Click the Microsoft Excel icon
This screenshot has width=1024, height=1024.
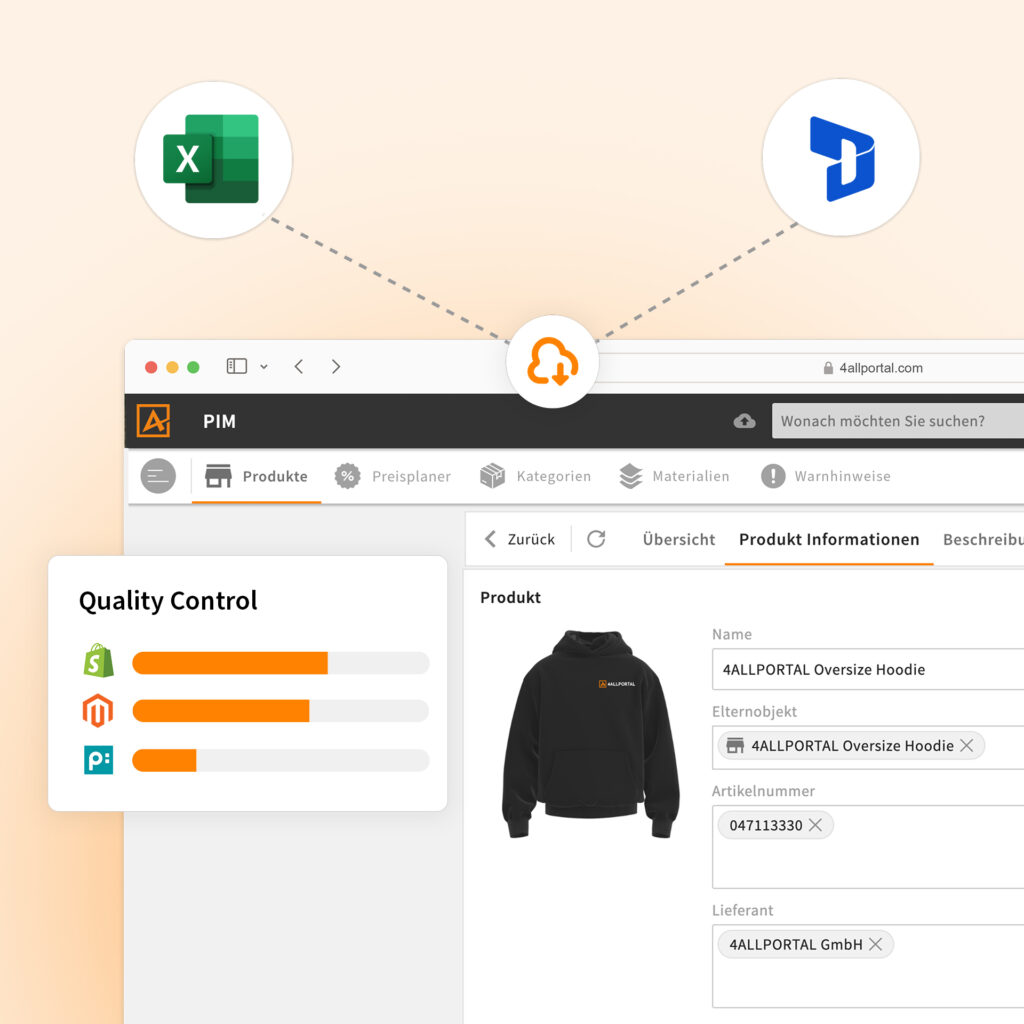tap(212, 159)
